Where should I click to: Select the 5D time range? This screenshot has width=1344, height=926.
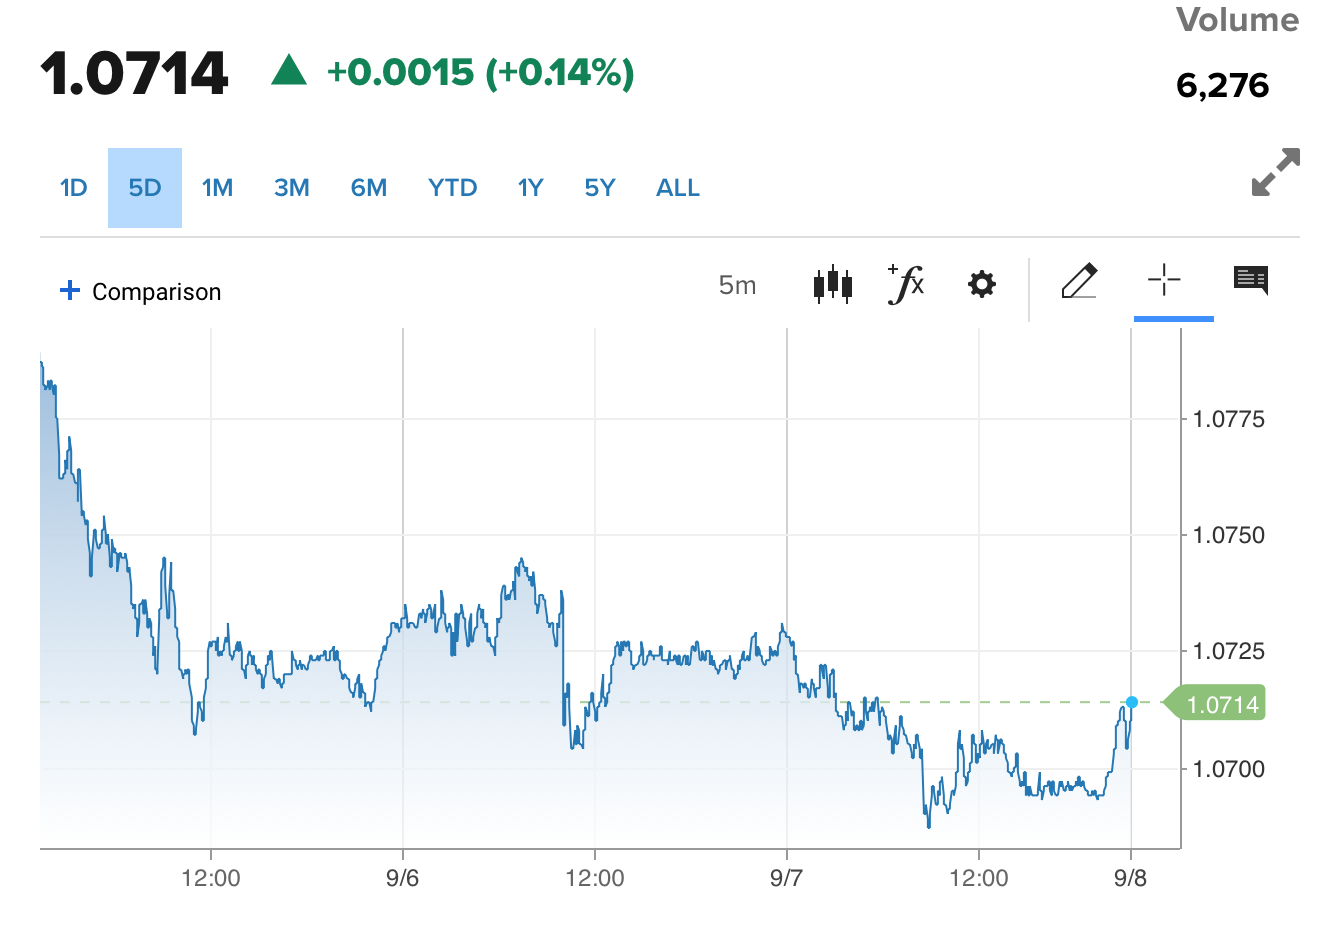coord(145,188)
